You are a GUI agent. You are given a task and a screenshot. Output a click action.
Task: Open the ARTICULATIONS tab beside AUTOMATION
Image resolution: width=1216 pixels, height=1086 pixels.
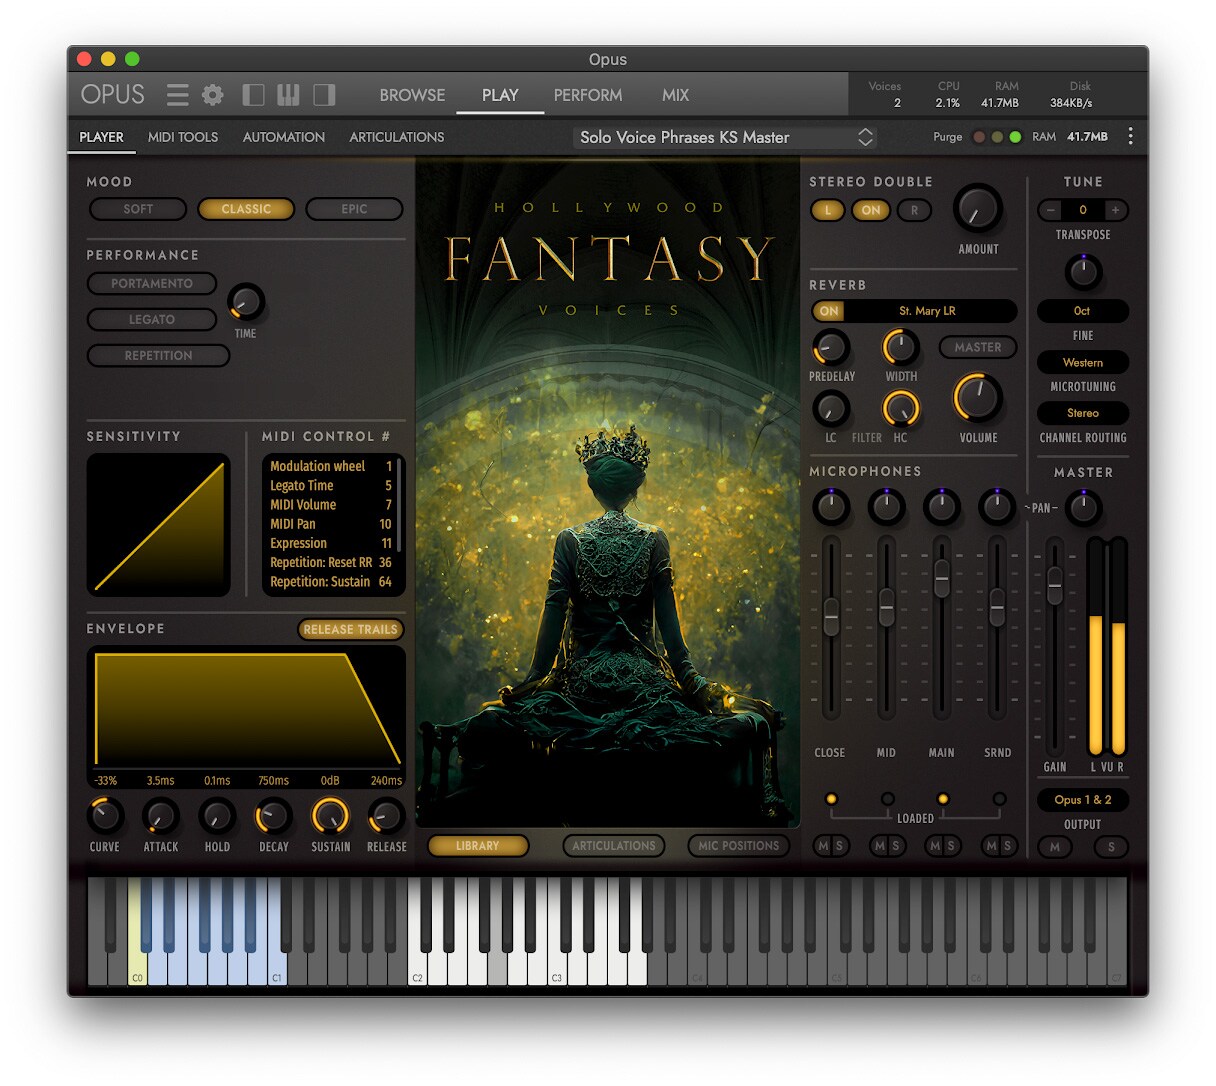click(x=397, y=137)
